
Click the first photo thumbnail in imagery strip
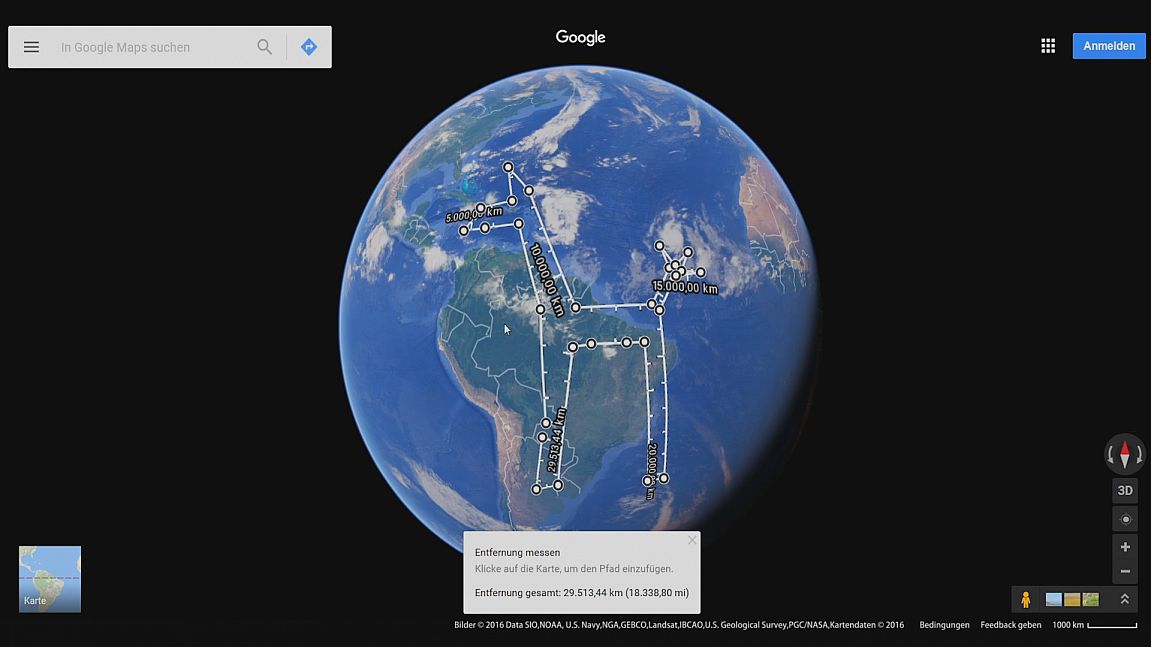coord(1054,600)
